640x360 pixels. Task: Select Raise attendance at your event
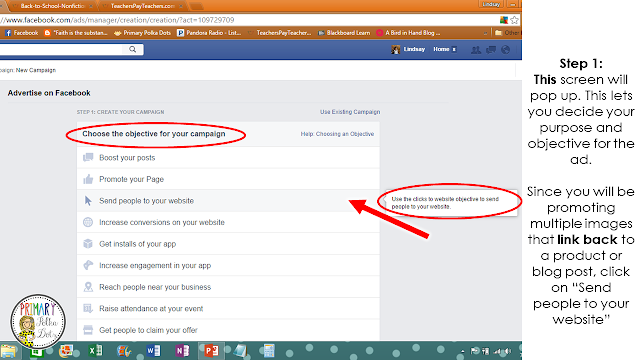[228, 309]
